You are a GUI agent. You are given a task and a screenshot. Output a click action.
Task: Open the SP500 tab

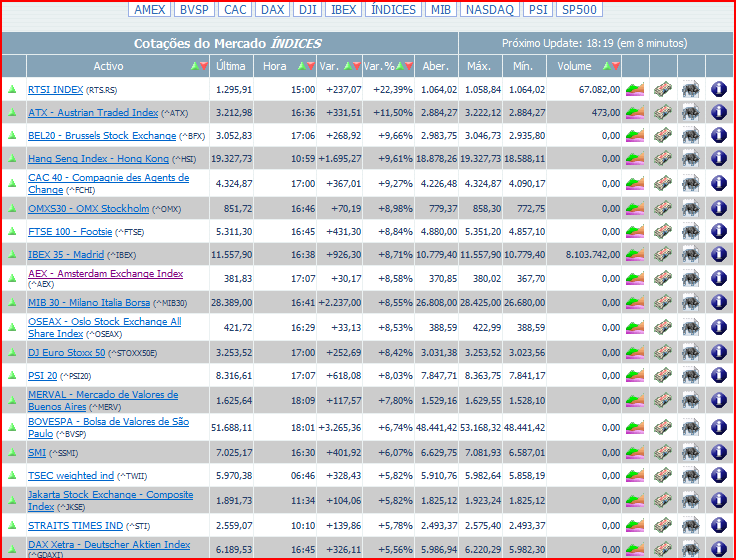pos(582,9)
